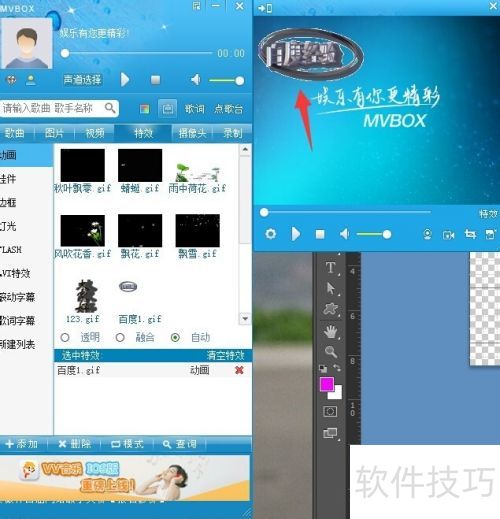Remove 百度1.gif effect with red X
The image size is (500, 519).
(x=239, y=370)
